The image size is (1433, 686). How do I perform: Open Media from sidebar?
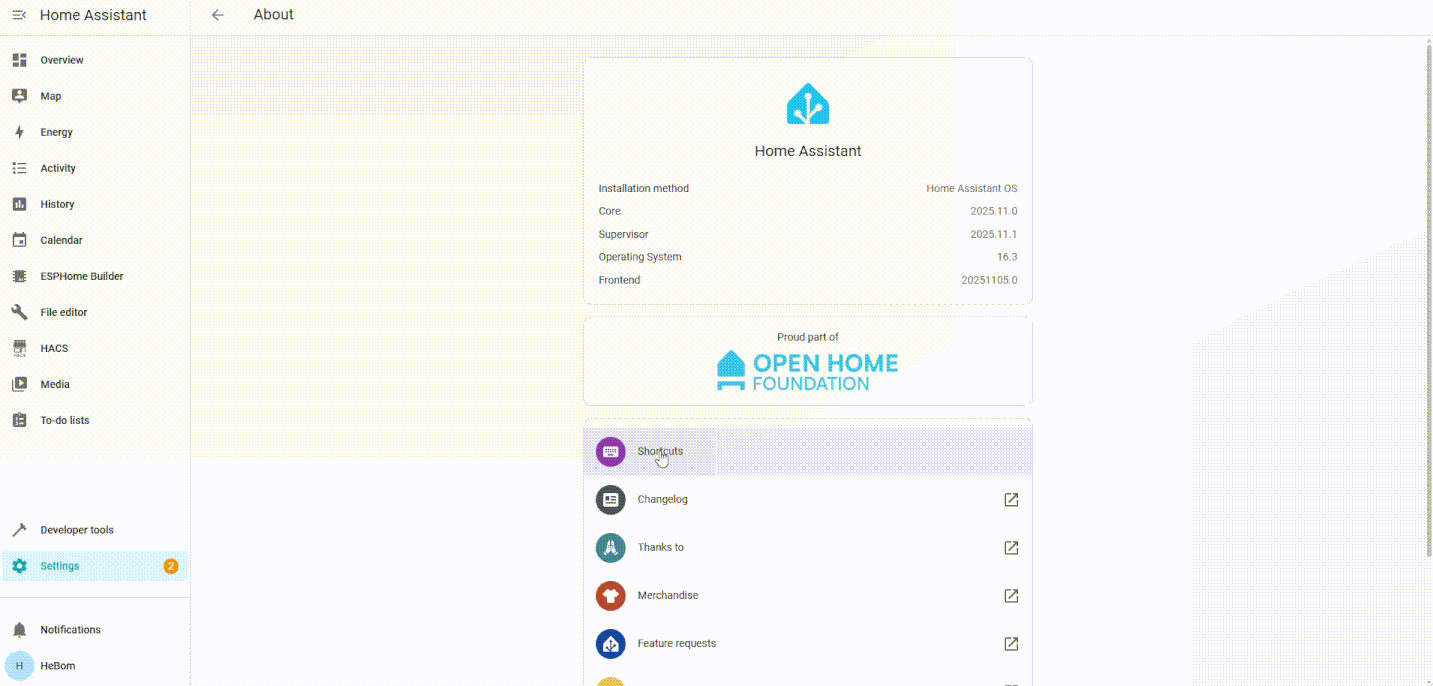pyautogui.click(x=95, y=384)
